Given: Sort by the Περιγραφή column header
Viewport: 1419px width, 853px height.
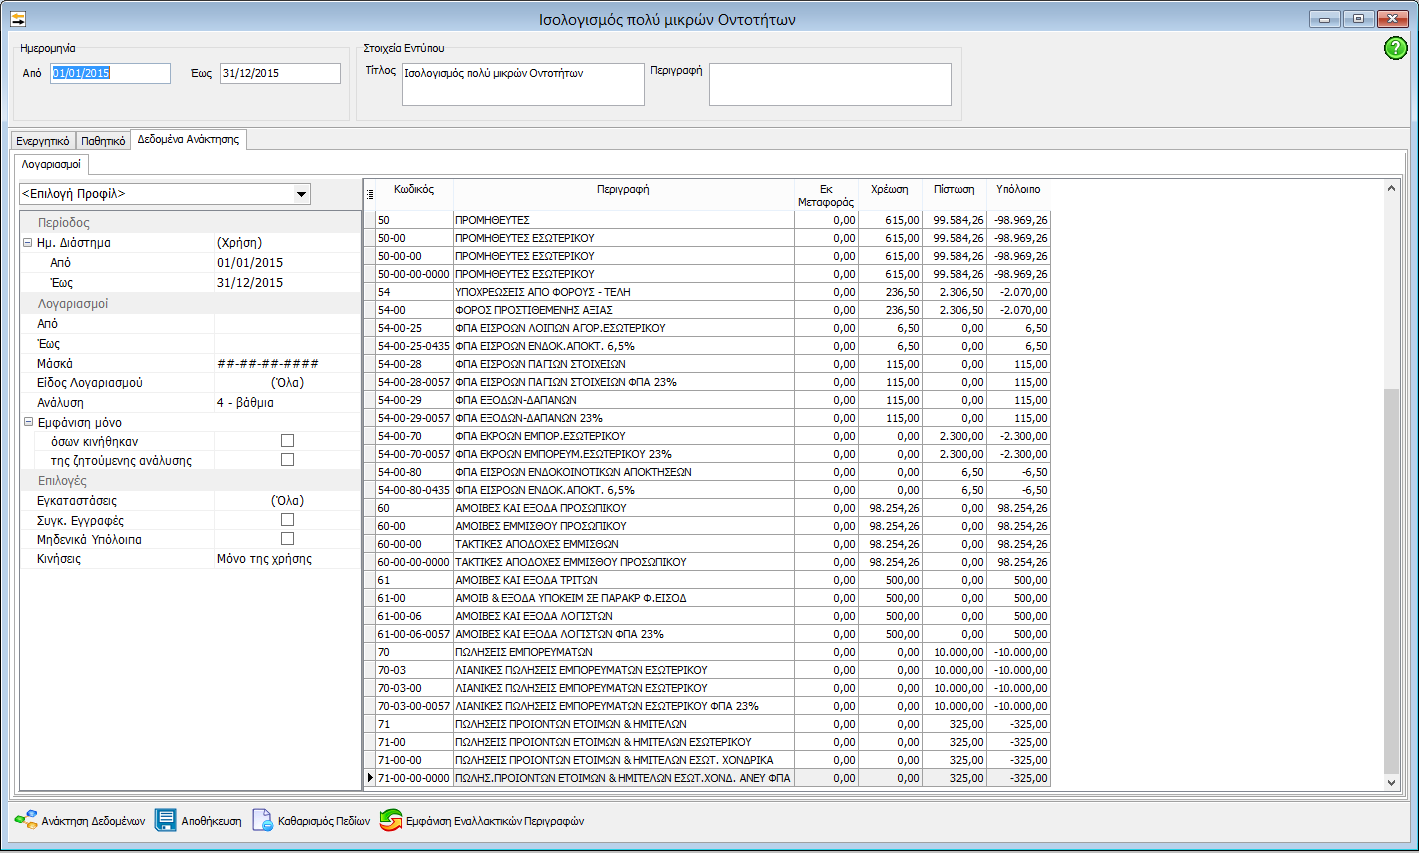Looking at the screenshot, I should pos(623,195).
